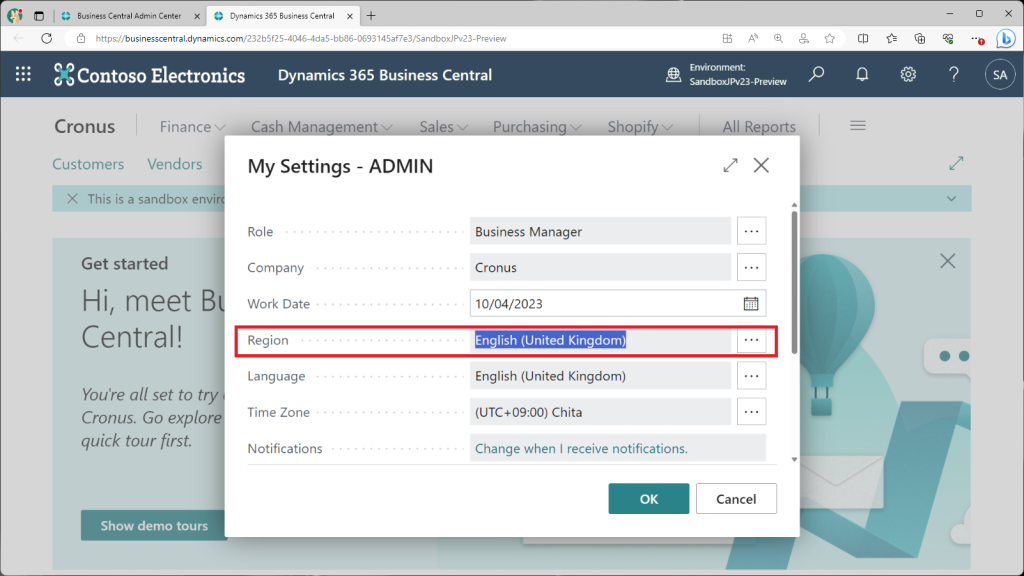1024x576 pixels.
Task: Open the Work Date calendar picker
Action: coord(751,304)
